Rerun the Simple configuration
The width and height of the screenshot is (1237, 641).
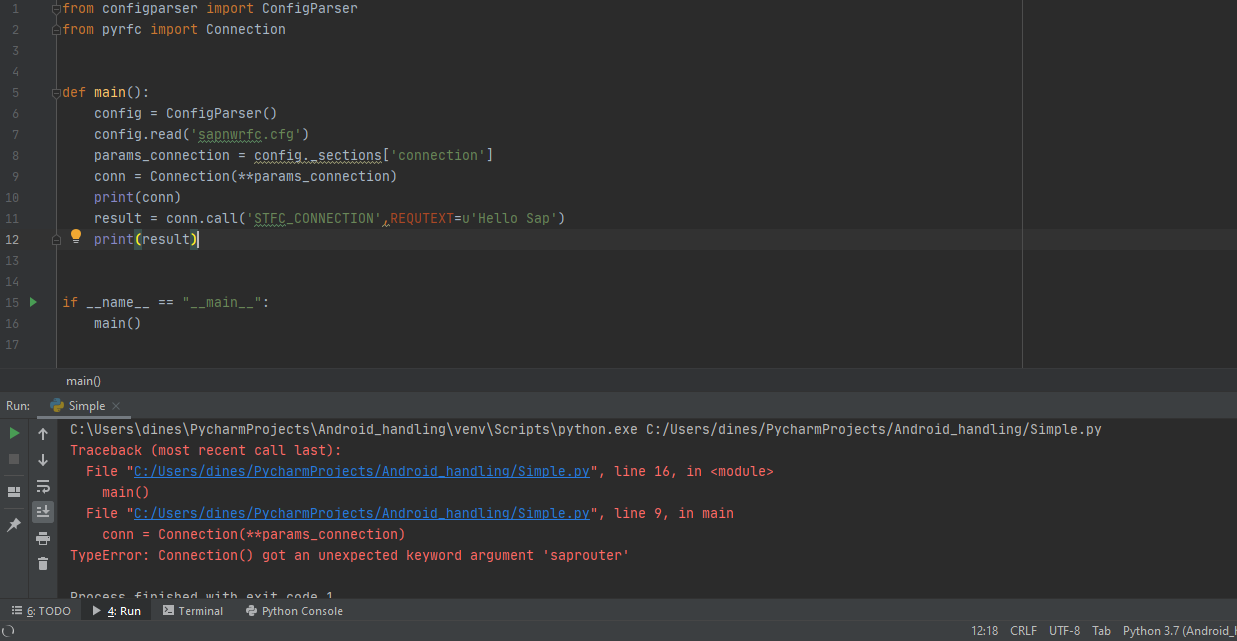pos(14,434)
